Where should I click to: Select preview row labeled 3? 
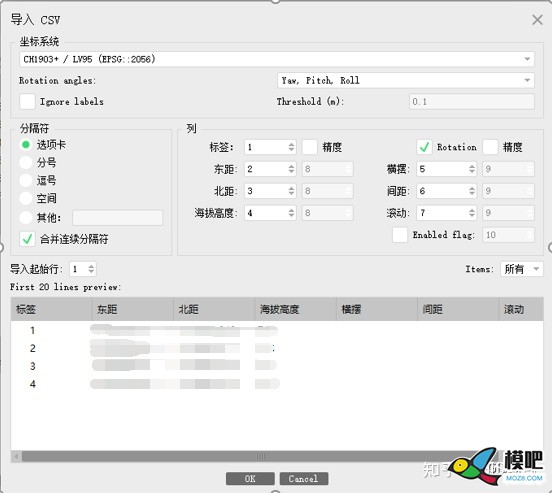pos(277,366)
